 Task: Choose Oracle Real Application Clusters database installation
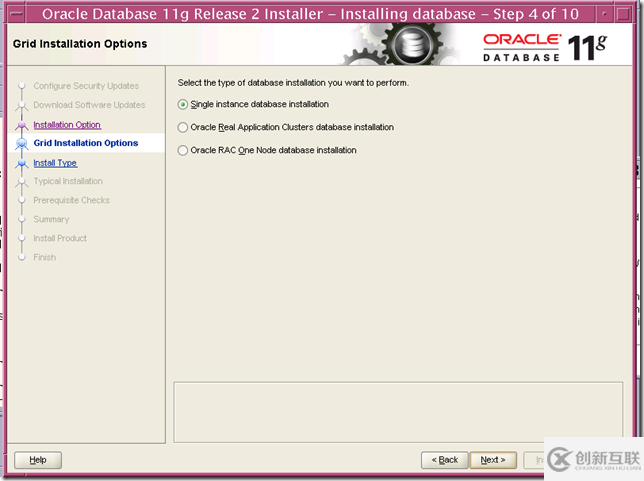click(x=285, y=127)
